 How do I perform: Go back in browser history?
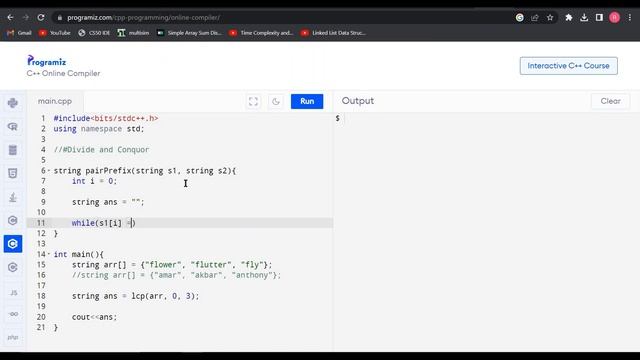pyautogui.click(x=10, y=18)
